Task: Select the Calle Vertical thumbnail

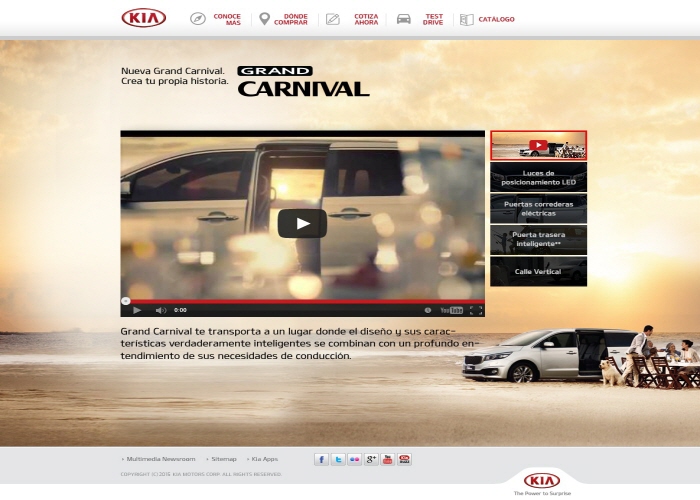Action: [538, 271]
